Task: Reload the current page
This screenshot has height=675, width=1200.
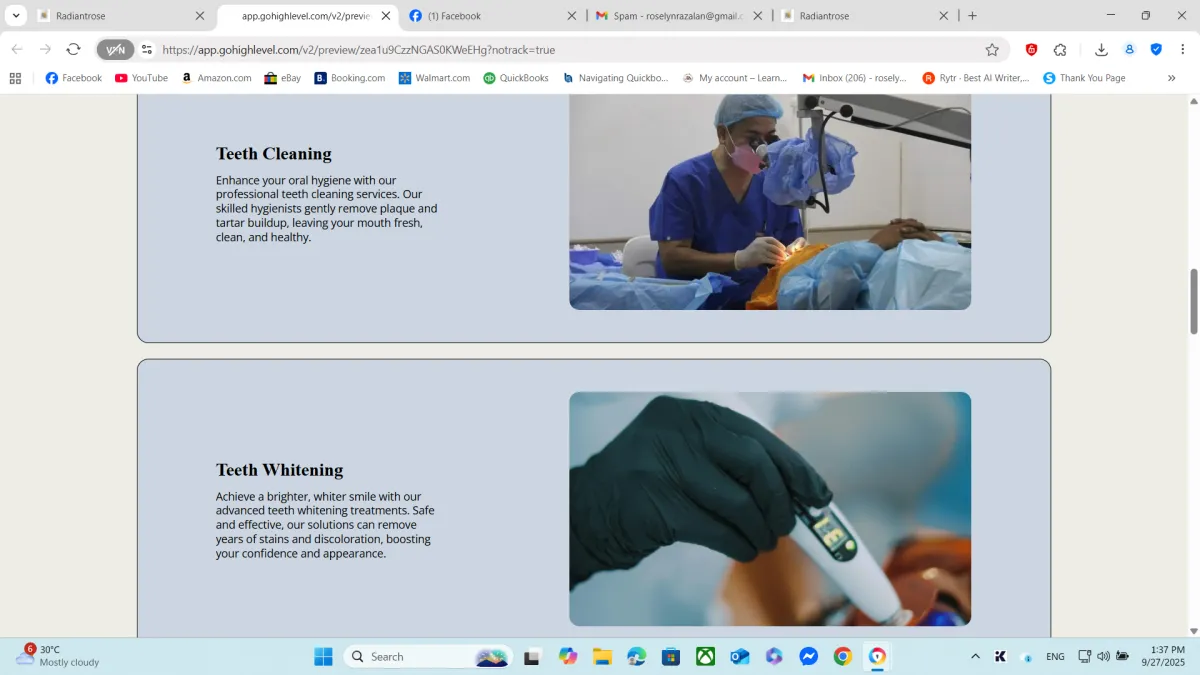Action: pyautogui.click(x=73, y=49)
